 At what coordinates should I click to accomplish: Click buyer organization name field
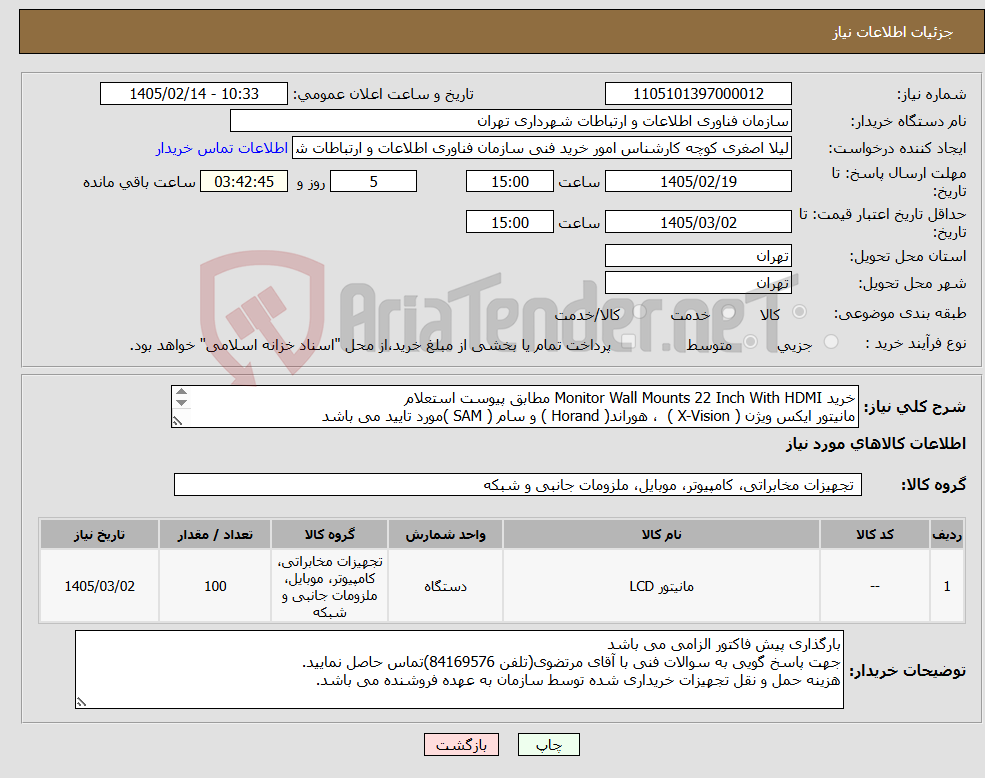point(511,121)
